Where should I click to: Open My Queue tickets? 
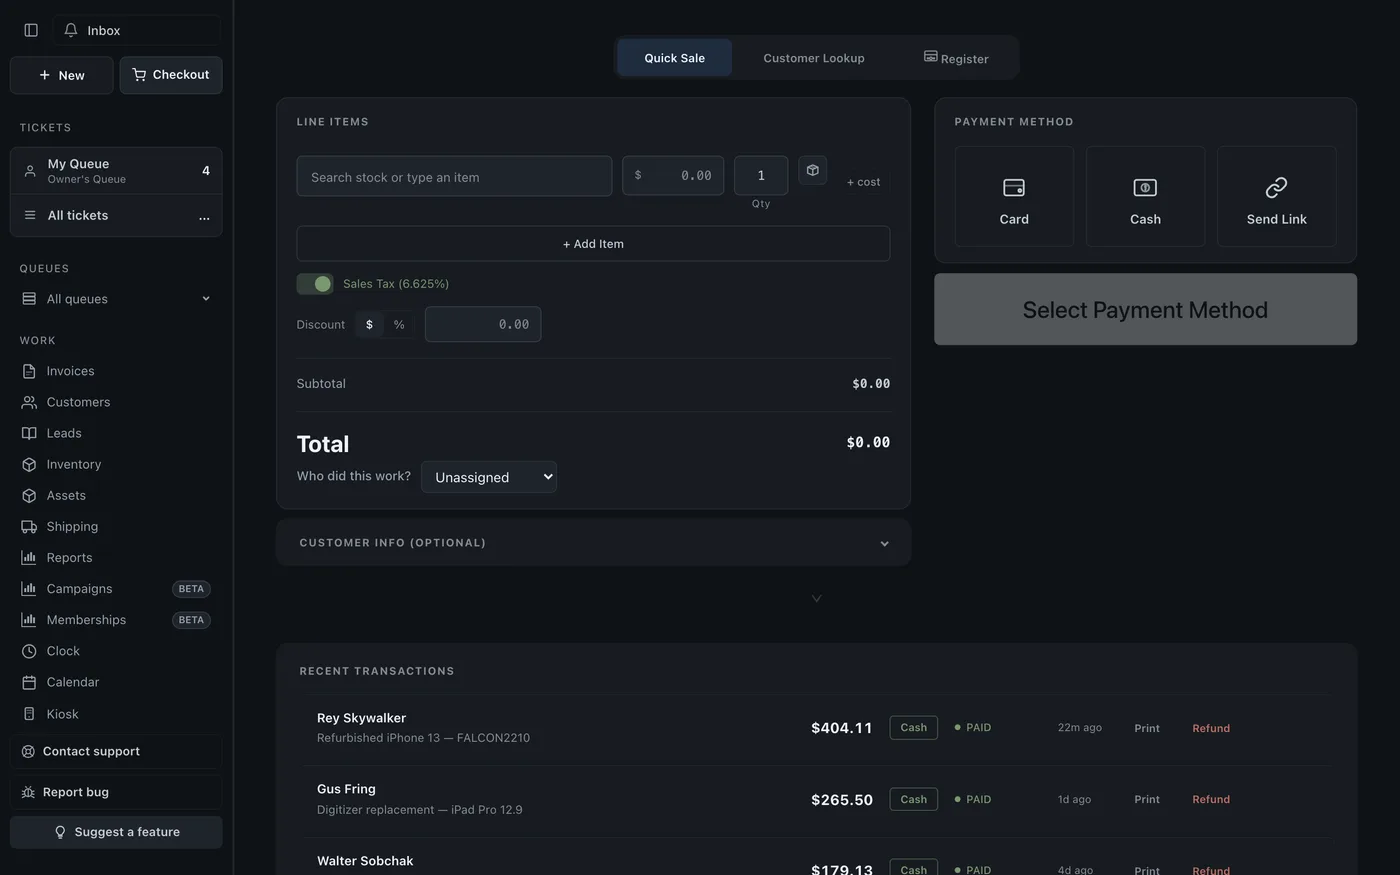pos(116,171)
